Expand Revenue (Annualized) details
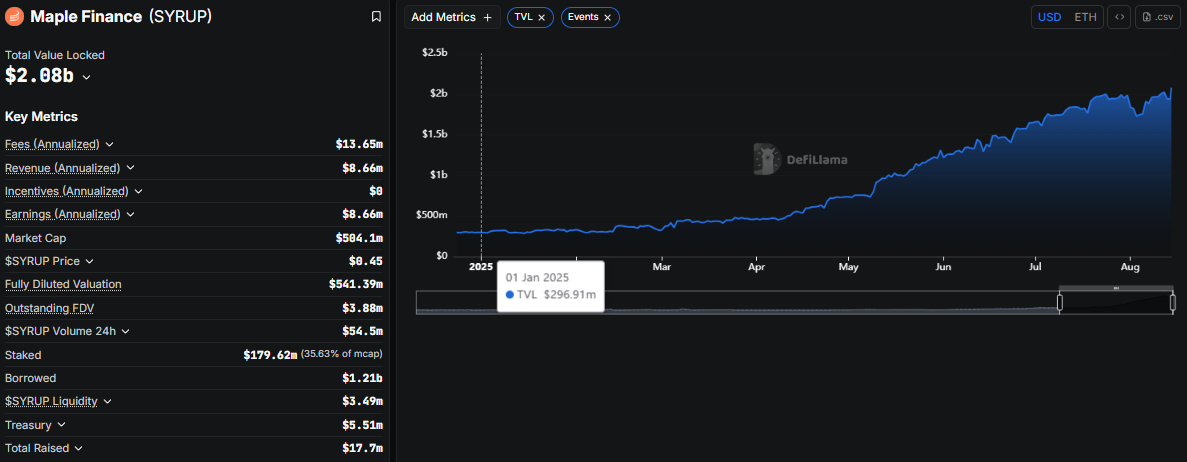 tap(130, 167)
